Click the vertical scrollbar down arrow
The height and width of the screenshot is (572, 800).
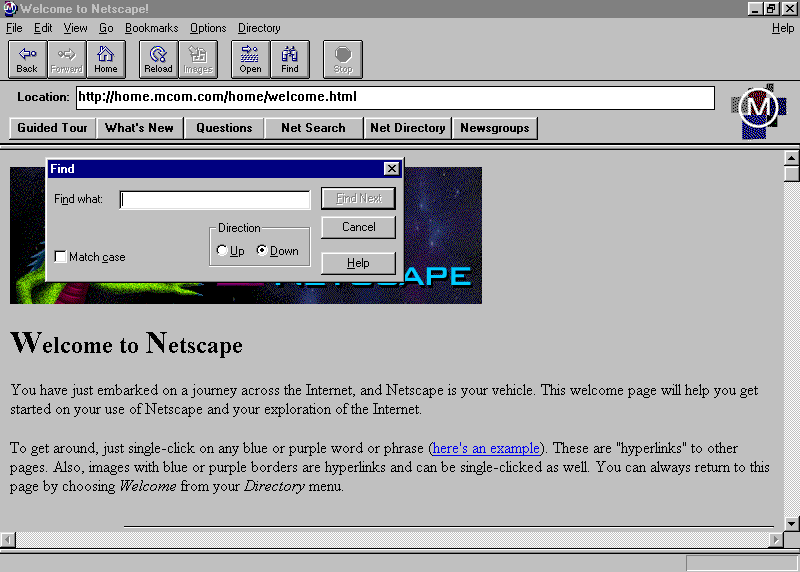(791, 524)
